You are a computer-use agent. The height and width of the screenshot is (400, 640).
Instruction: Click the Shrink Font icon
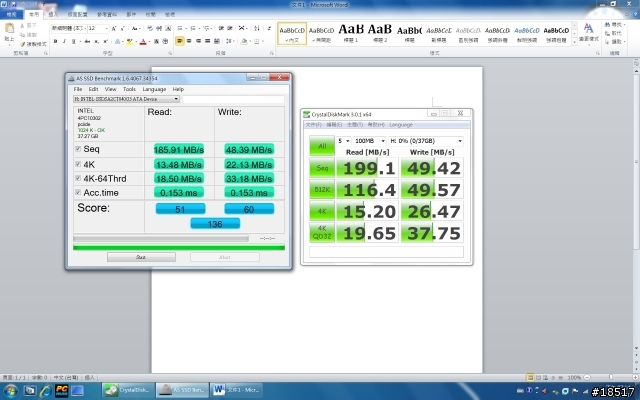[122, 29]
